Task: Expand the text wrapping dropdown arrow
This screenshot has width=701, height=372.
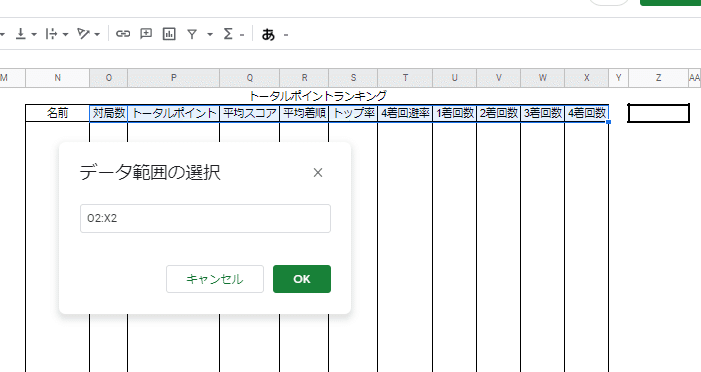Action: 65,34
